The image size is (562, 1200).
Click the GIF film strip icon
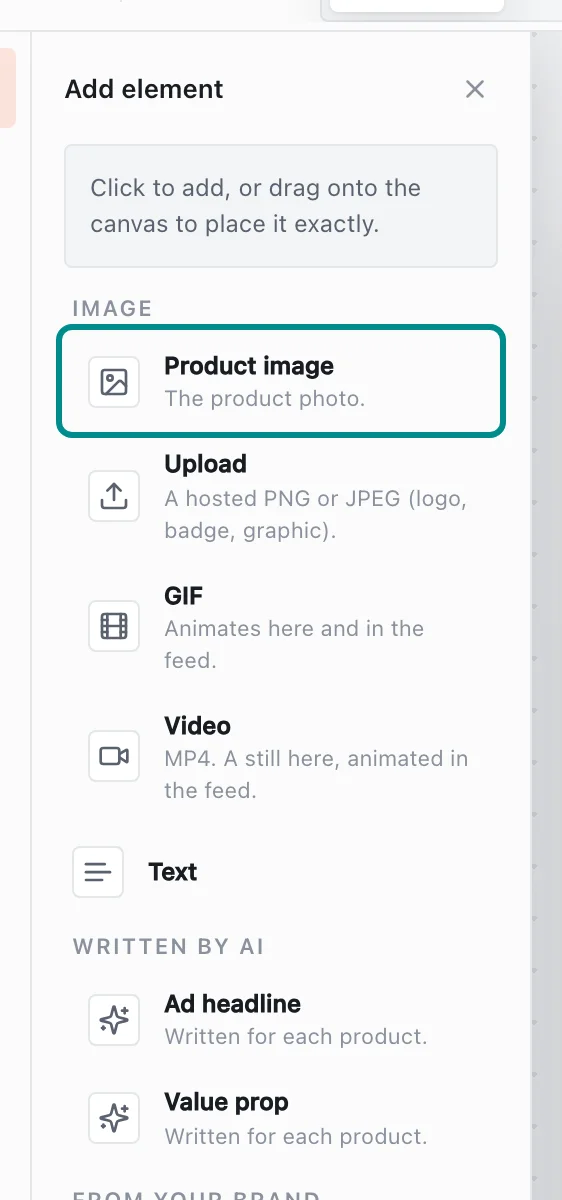point(114,626)
